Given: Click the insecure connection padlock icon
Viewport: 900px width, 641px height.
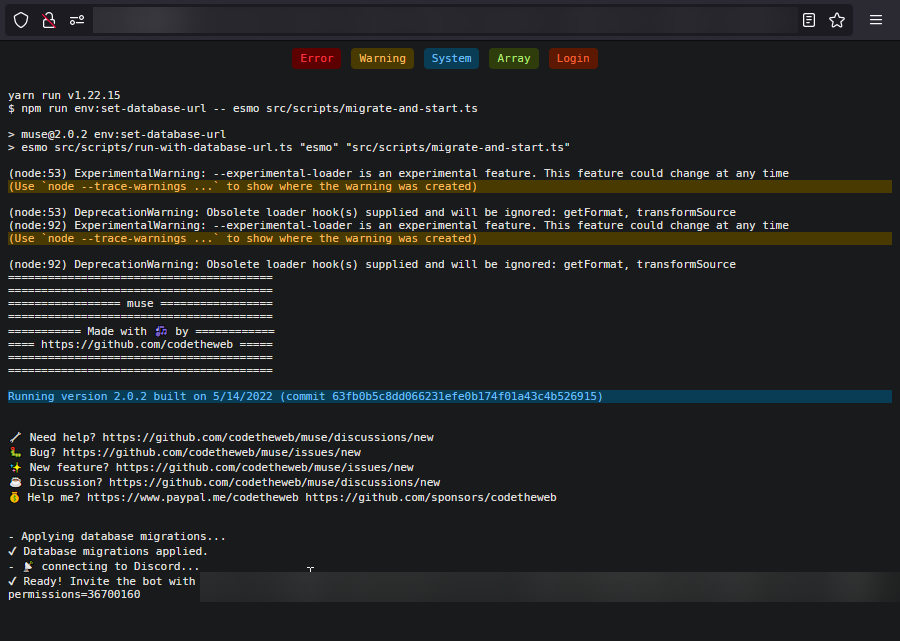Looking at the screenshot, I should tap(48, 20).
